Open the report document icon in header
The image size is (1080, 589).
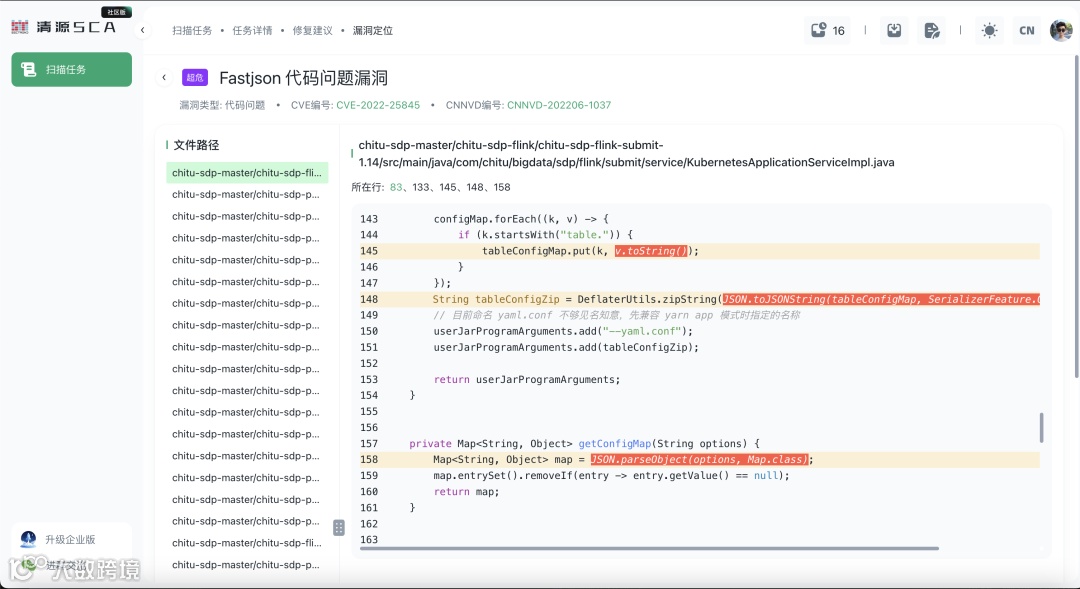pyautogui.click(x=931, y=30)
